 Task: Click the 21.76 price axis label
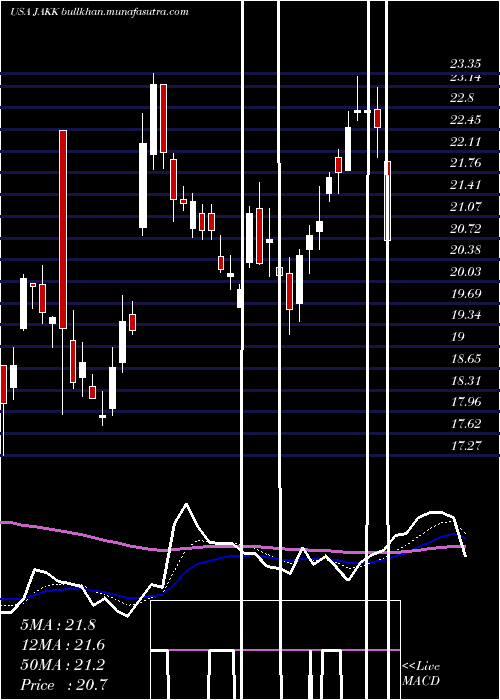click(465, 163)
